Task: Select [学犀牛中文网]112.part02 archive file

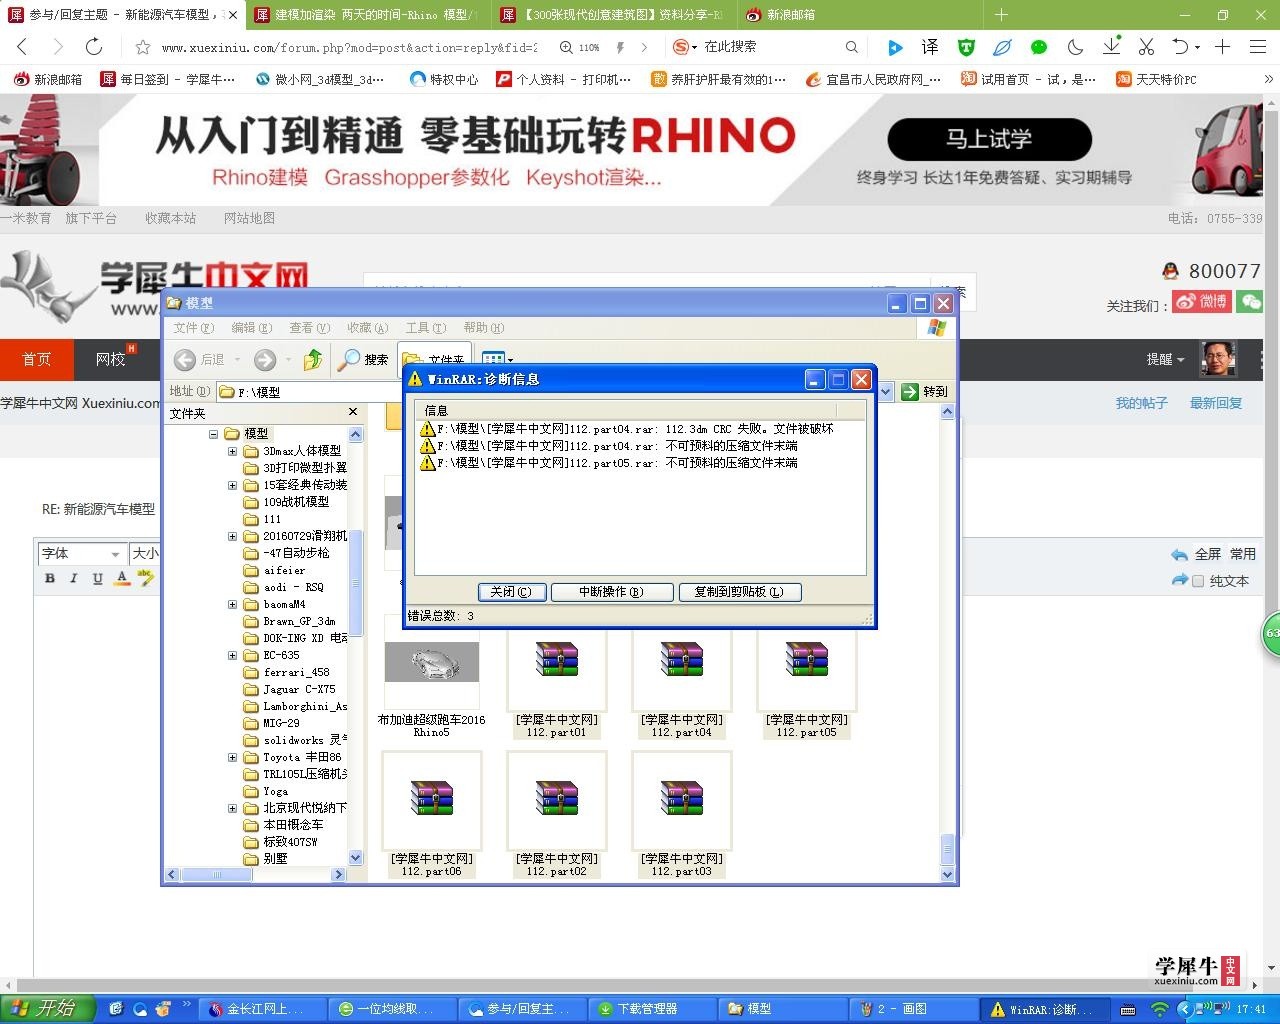Action: (557, 815)
